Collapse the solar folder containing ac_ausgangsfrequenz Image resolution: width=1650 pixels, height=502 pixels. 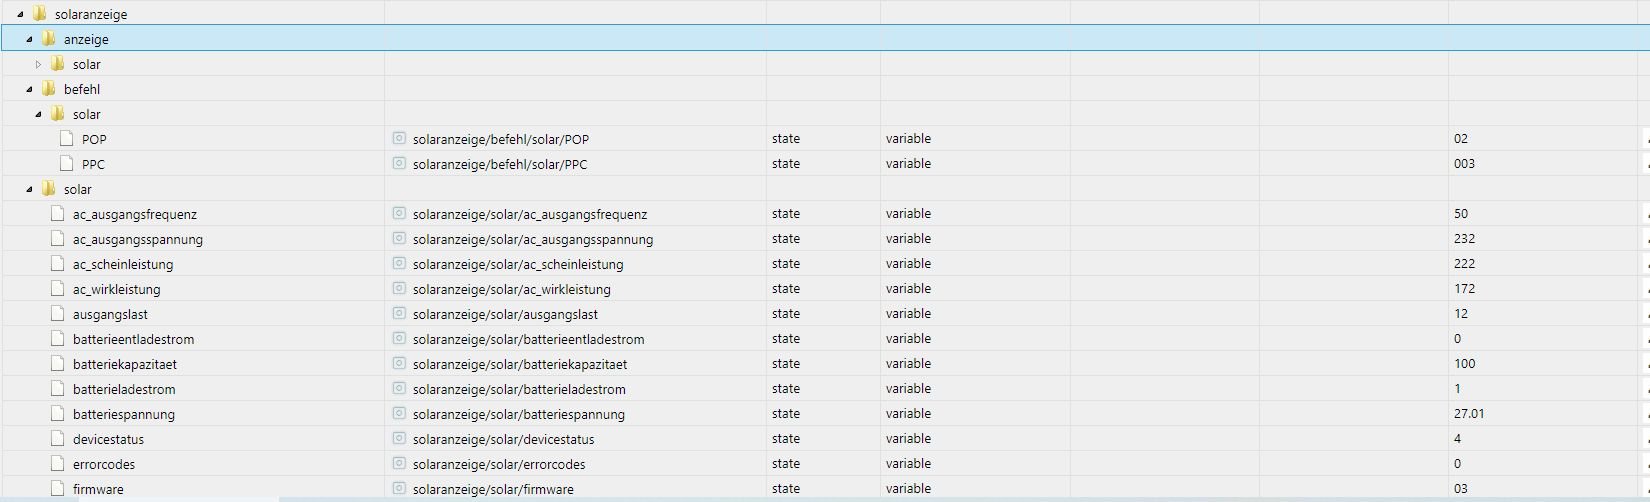29,189
